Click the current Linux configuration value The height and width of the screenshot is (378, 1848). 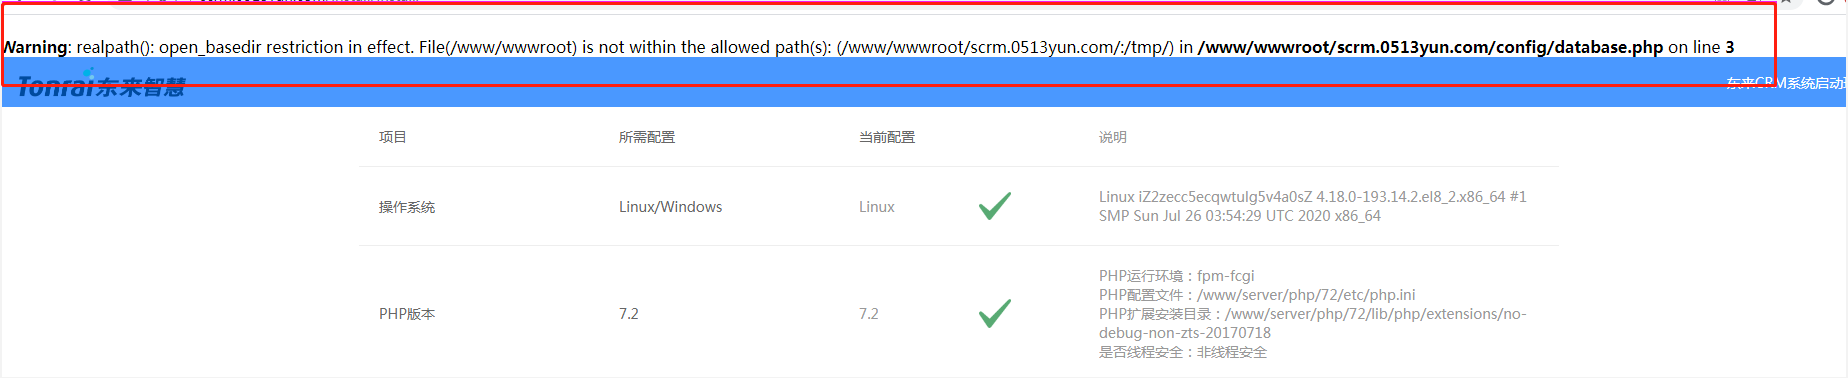877,207
